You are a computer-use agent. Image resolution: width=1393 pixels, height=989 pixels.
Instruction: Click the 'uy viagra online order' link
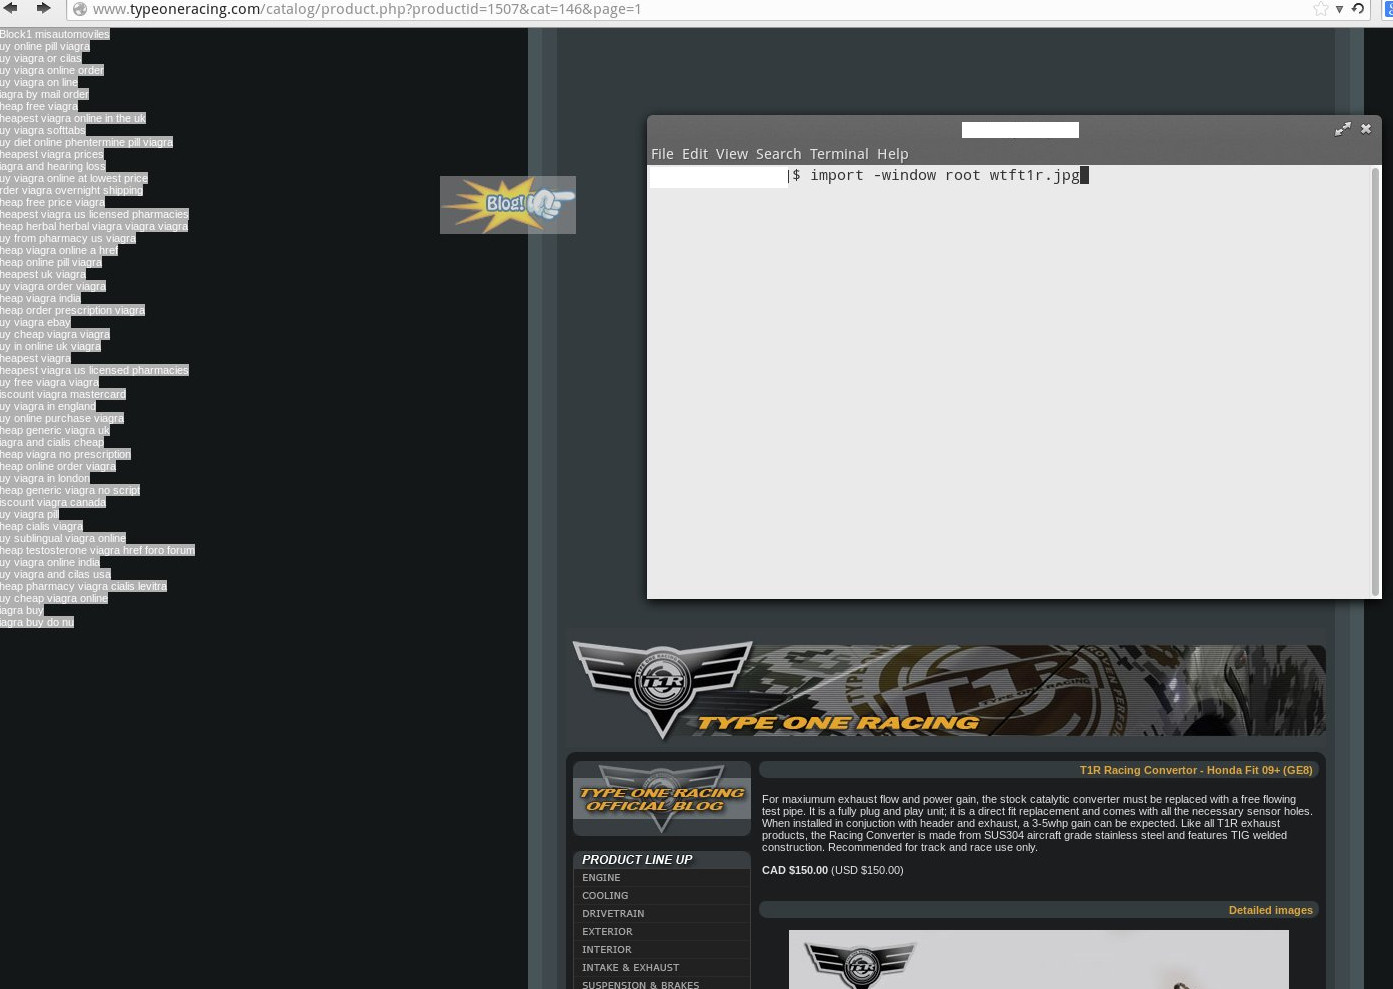coord(52,70)
